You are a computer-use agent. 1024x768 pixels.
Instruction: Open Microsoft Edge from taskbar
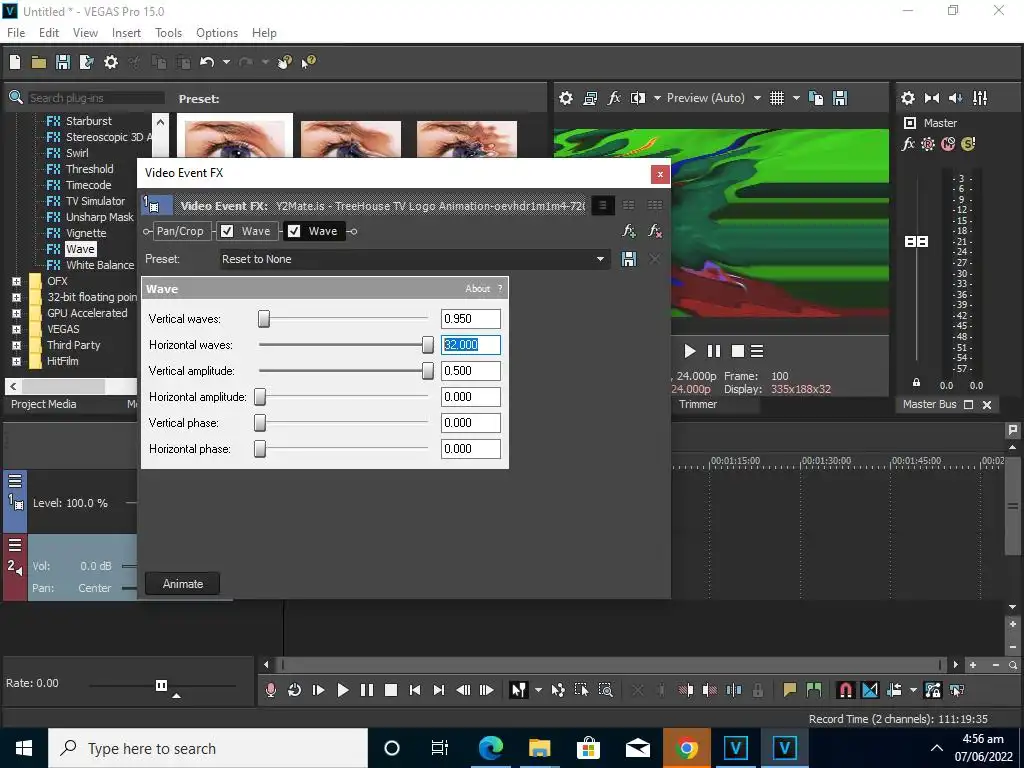(490, 748)
